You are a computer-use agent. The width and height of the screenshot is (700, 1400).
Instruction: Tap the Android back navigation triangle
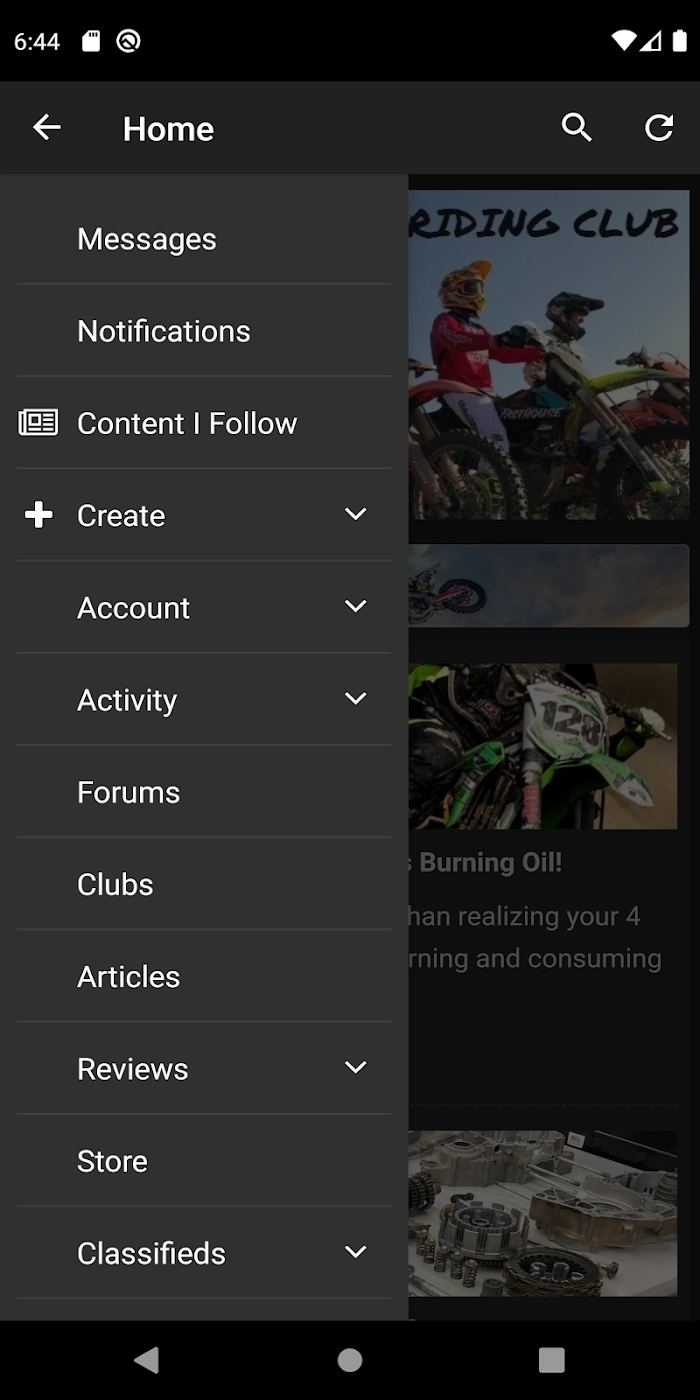click(x=147, y=1360)
